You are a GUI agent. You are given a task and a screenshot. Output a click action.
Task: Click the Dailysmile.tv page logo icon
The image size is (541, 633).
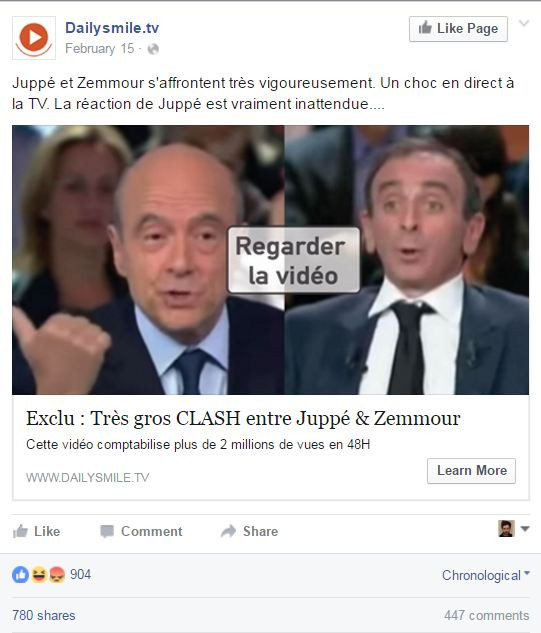pos(34,38)
